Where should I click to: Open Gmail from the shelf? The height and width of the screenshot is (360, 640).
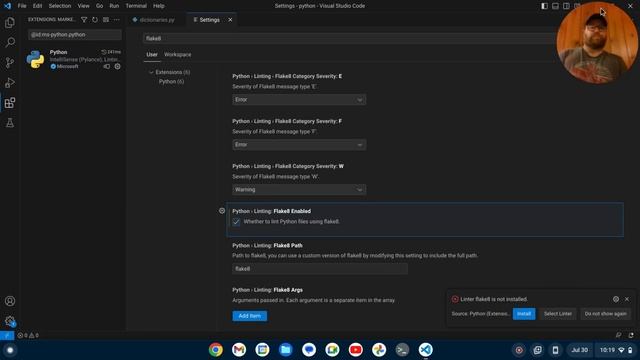239,350
